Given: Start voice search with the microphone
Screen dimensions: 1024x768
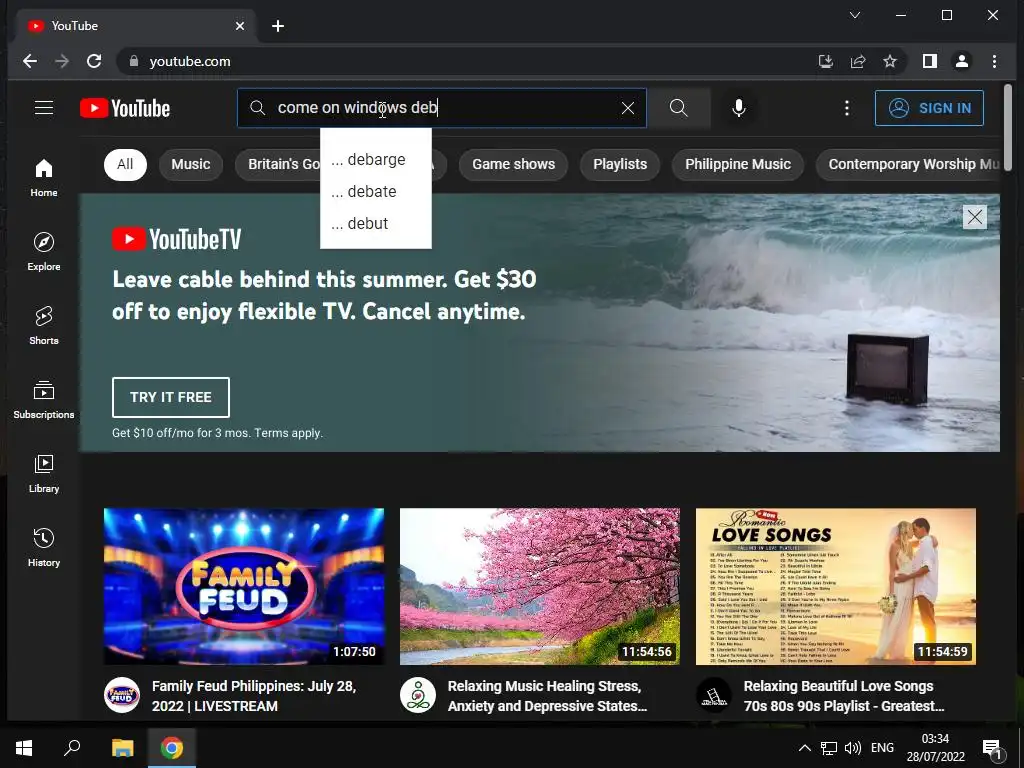Looking at the screenshot, I should click(x=739, y=108).
